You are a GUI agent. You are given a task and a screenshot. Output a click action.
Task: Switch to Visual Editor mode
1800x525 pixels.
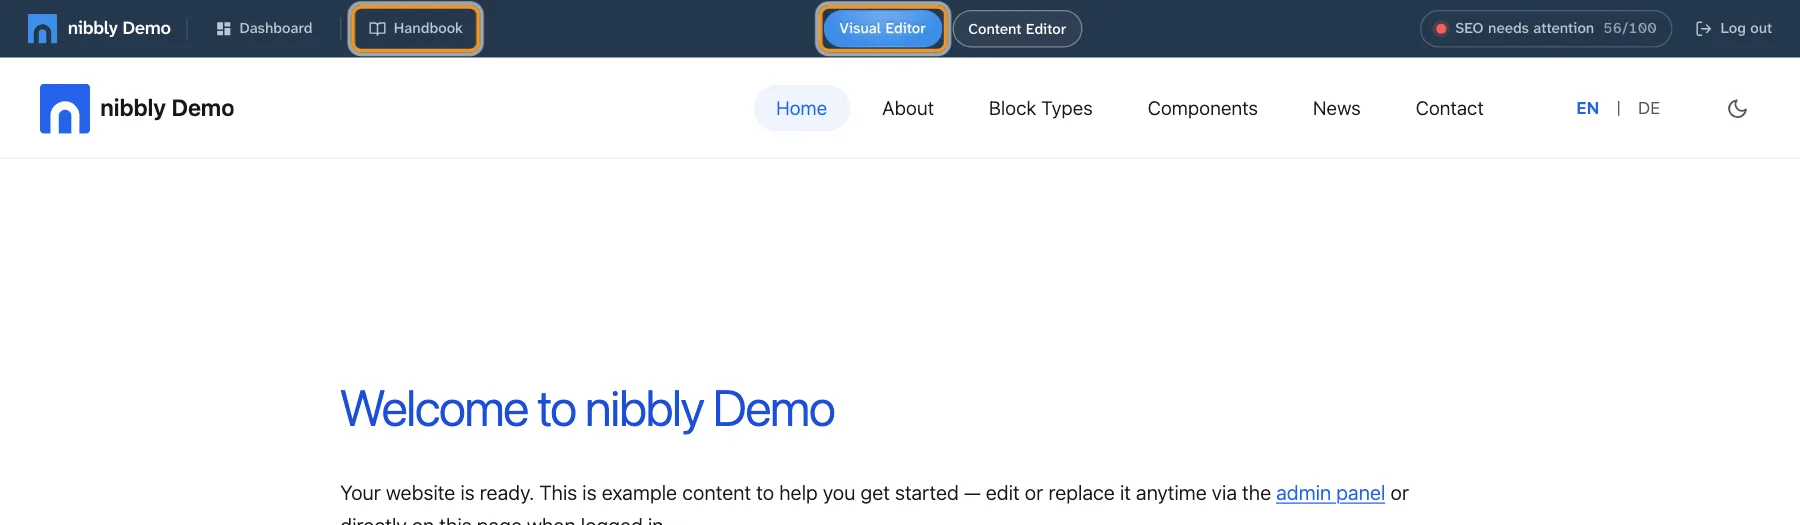tap(883, 28)
